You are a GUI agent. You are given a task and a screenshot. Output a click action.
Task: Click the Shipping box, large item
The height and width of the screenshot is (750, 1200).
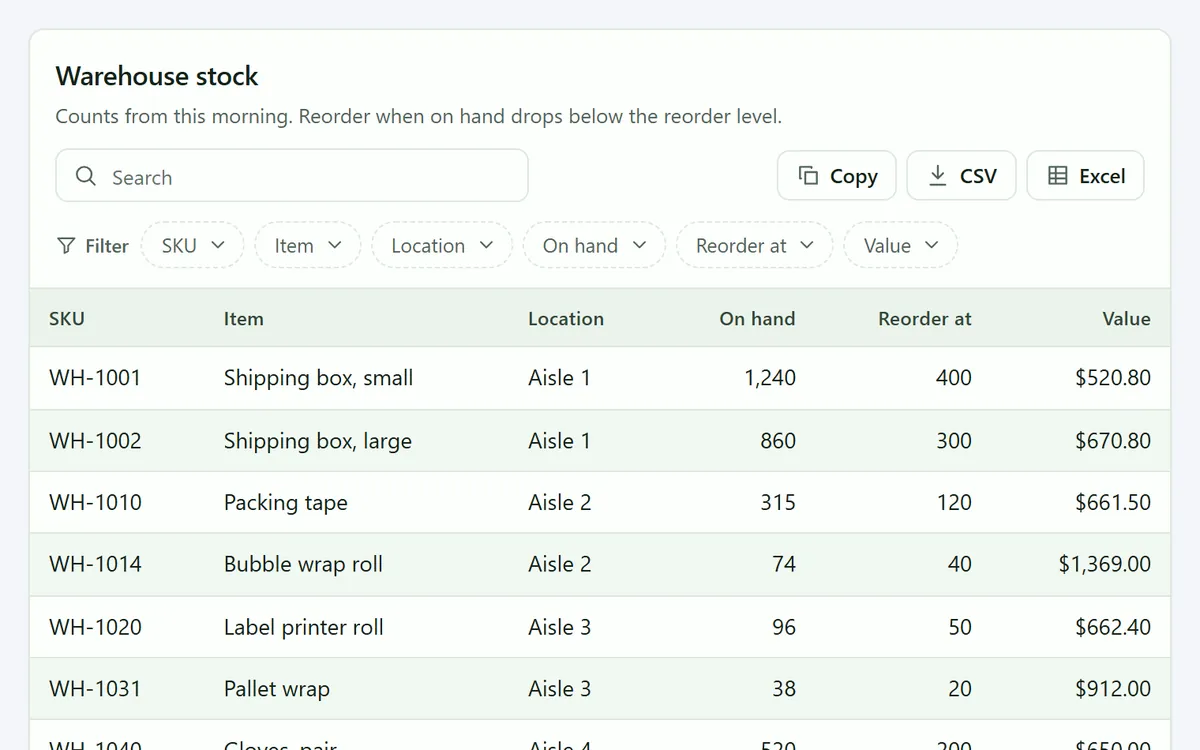pos(318,441)
